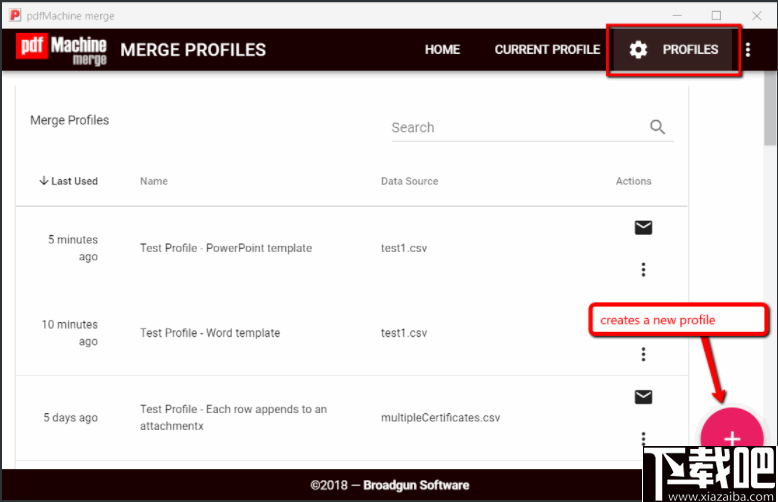Screen dimensions: 778x502
Task: Click the pink add new profile button
Action: click(732, 438)
